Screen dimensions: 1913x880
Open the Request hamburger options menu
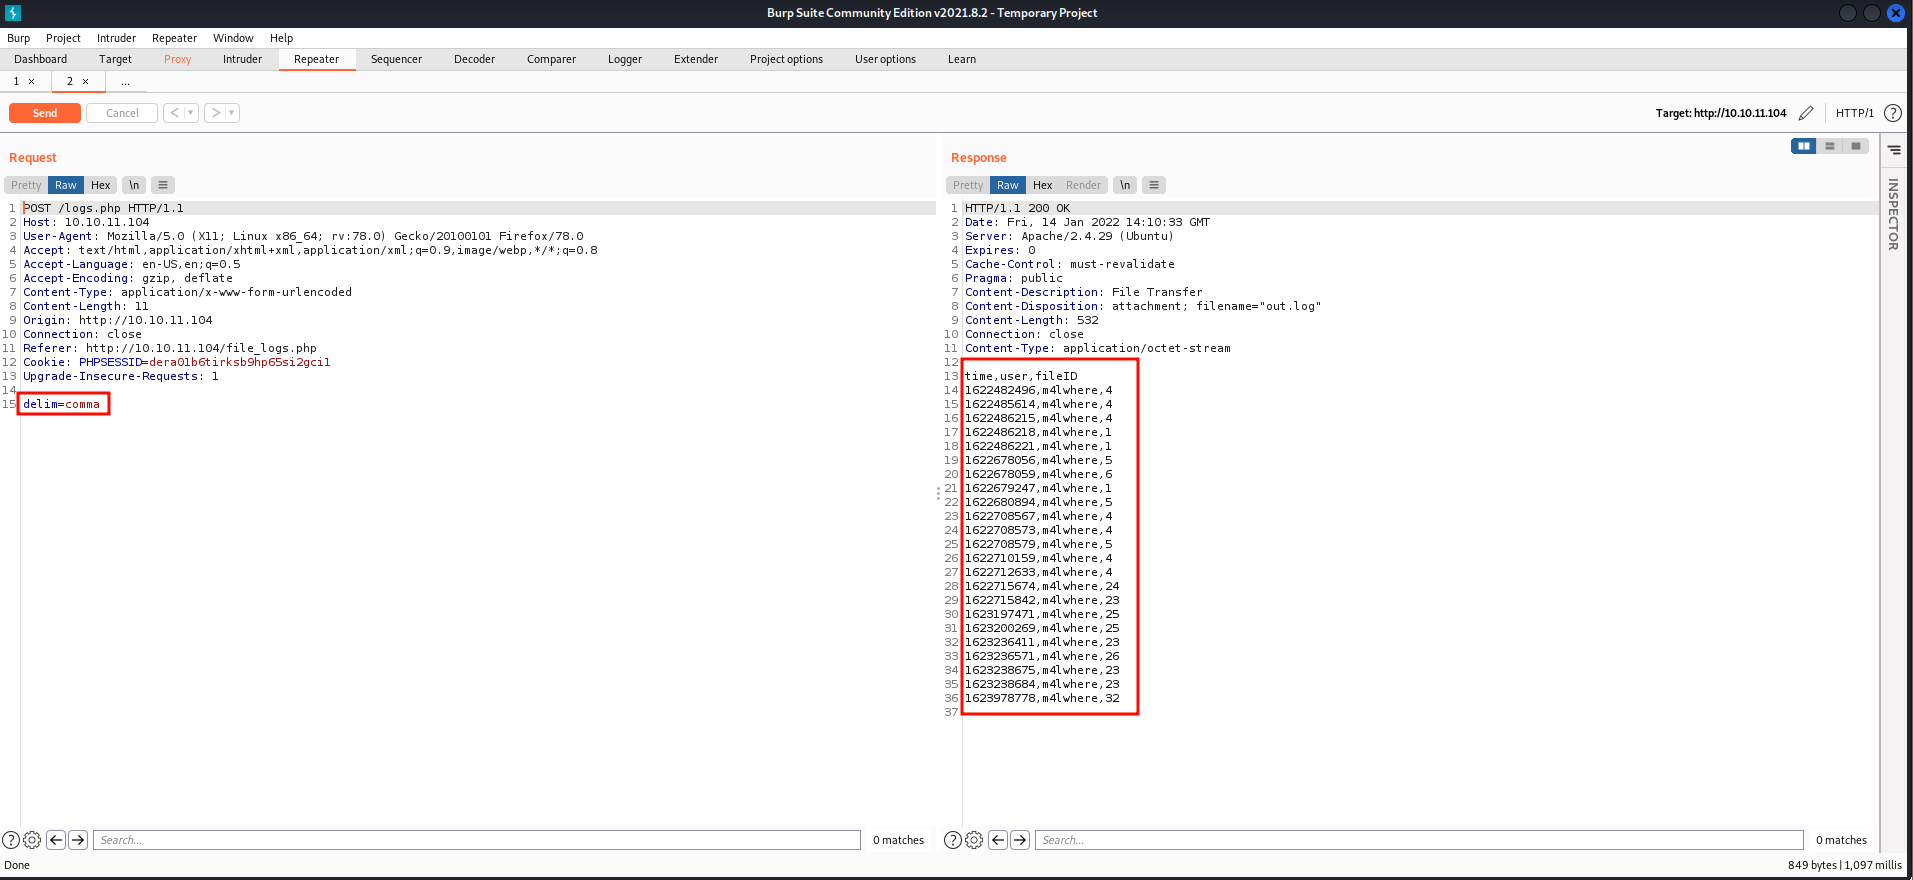point(163,185)
